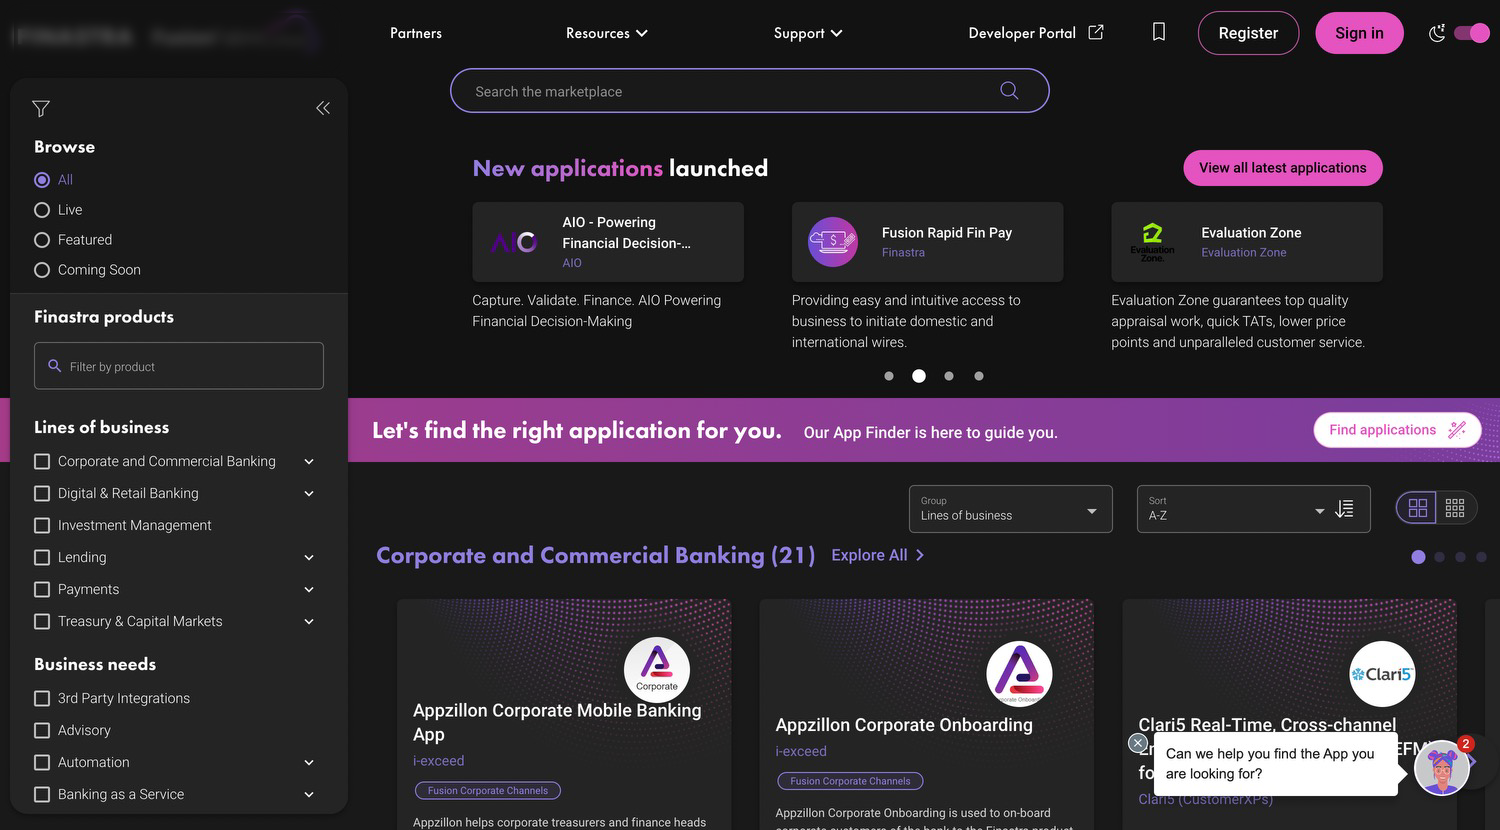Click the bookmark icon in the header
1500x830 pixels.
(1159, 32)
